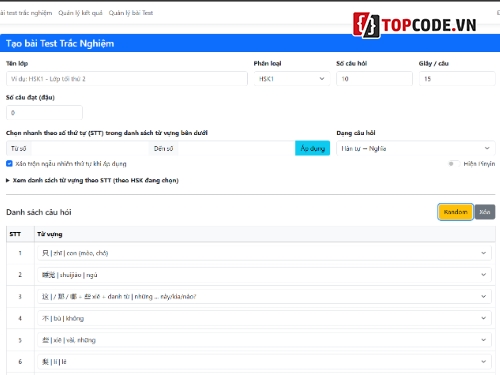Viewport: 500px width, 375px height.
Task: Click the Áp dụng button
Action: click(x=312, y=148)
